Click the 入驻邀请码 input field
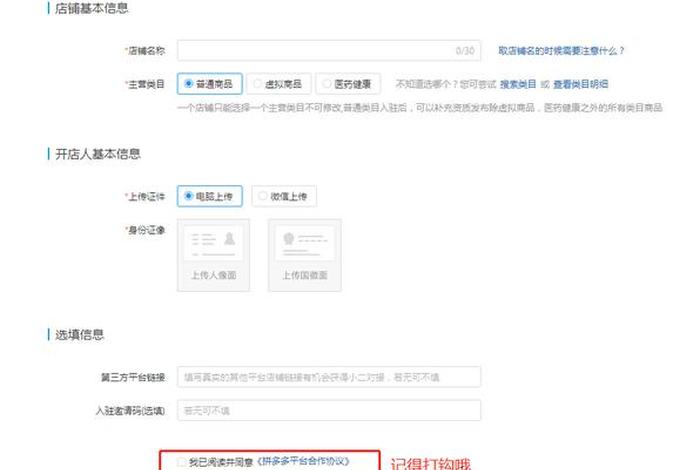The image size is (700, 470). tap(329, 410)
